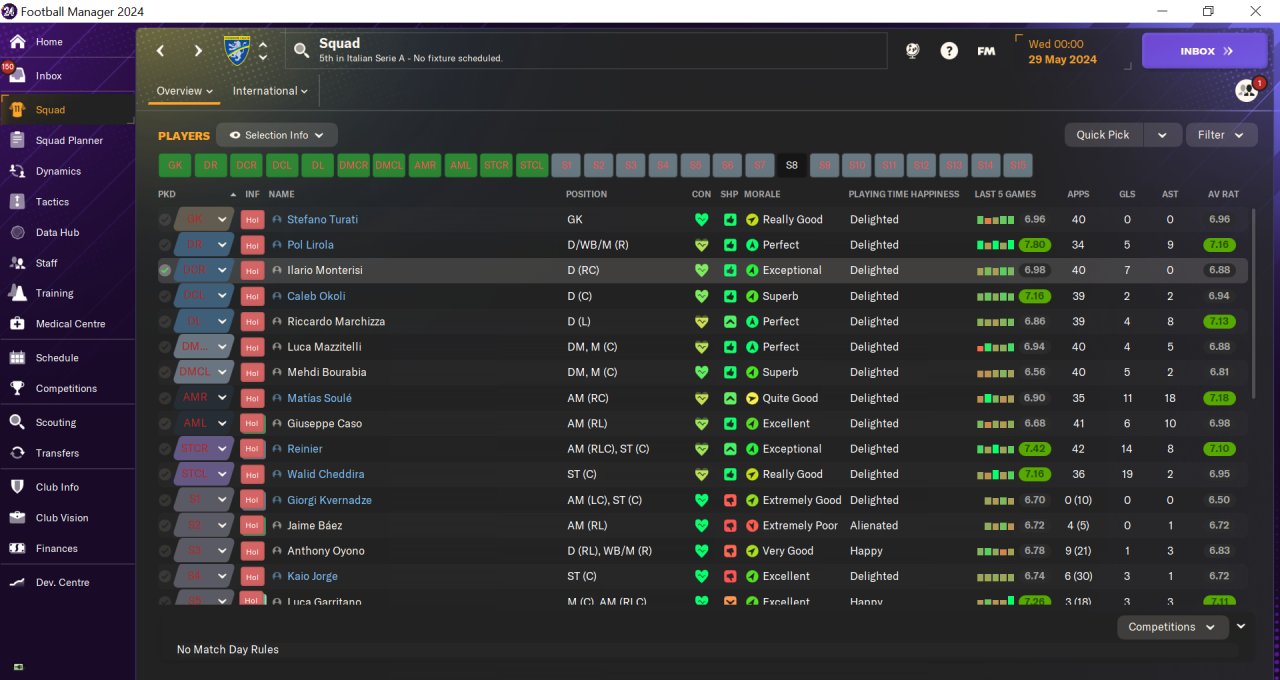Toggle picked checkbox for Mehdi Bourabia
Screen dimensions: 1280x680
pos(165,372)
